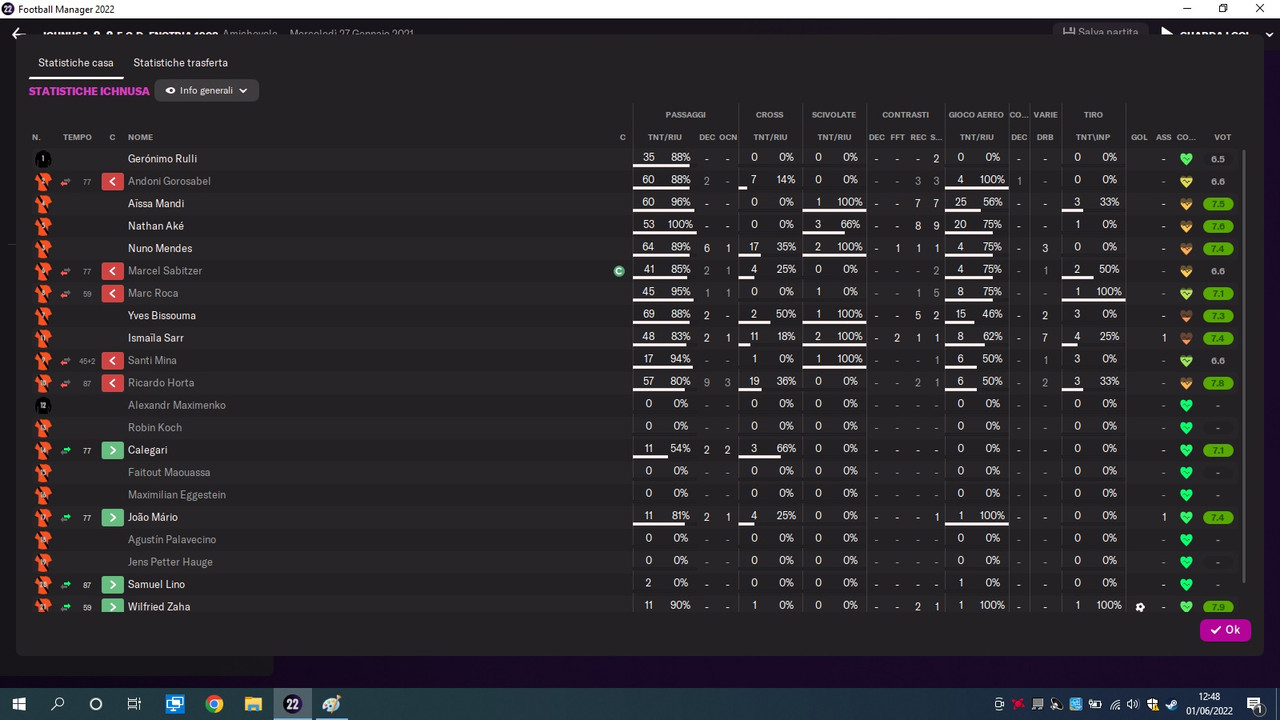Open player Nuno Mendes
Screen dimensions: 1280x720
pos(160,248)
